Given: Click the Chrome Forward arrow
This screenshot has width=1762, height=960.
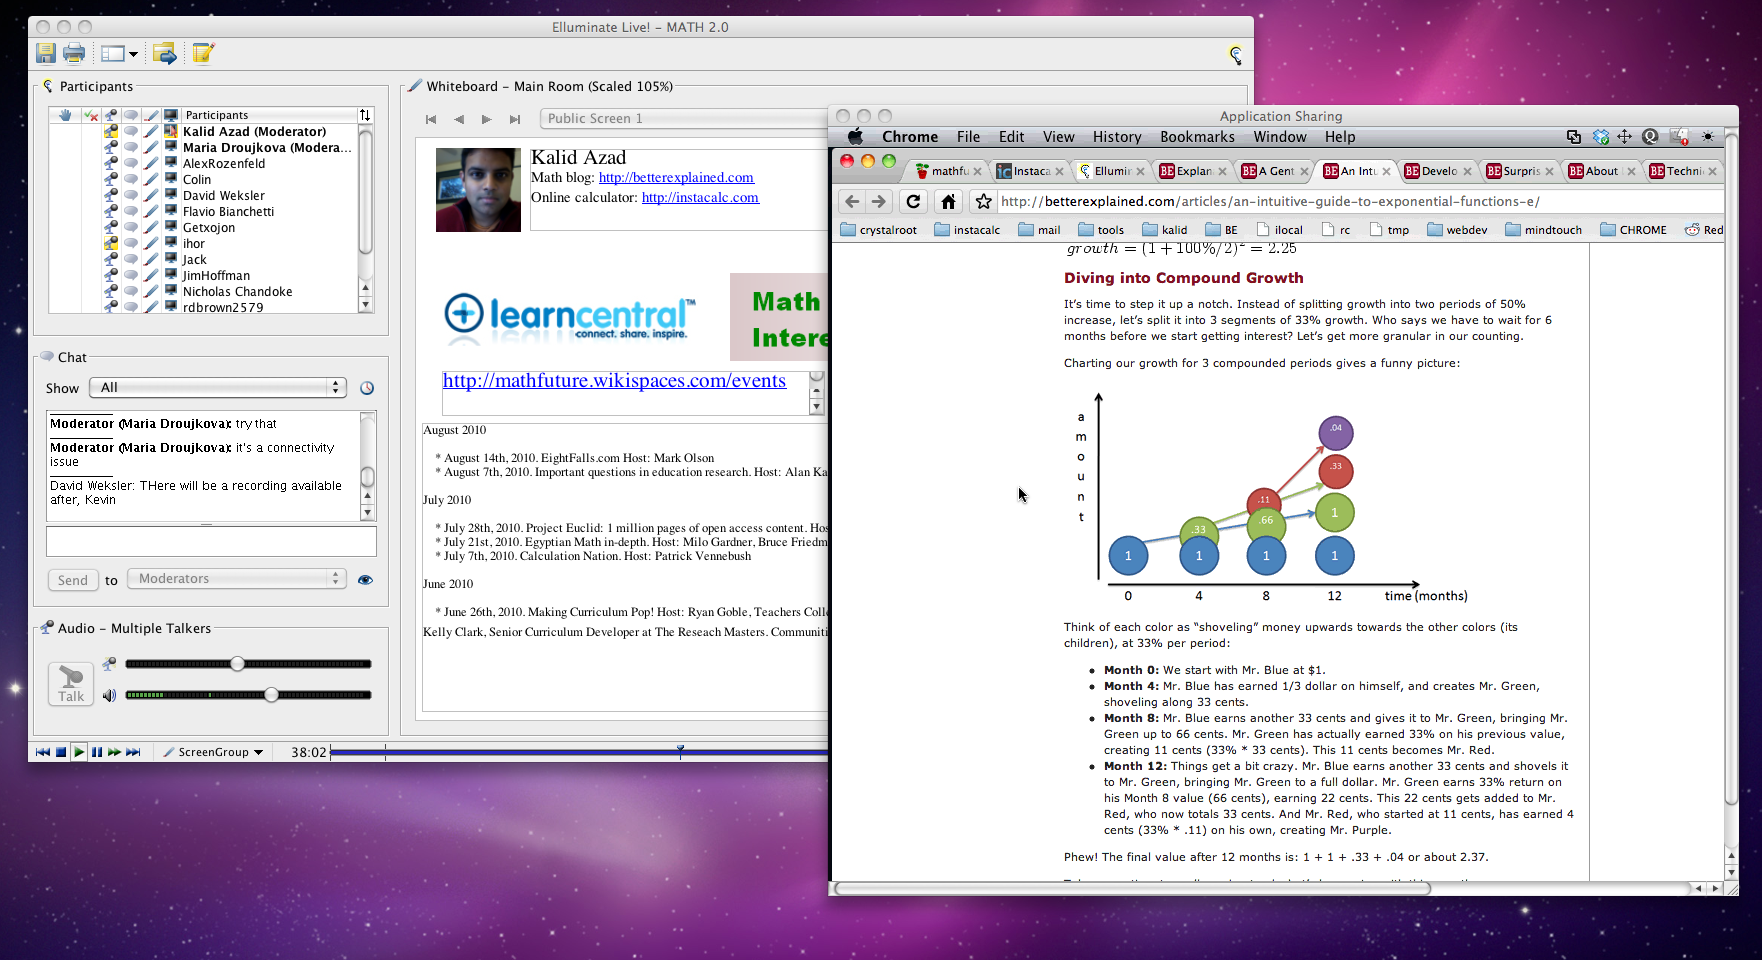Looking at the screenshot, I should tap(879, 201).
